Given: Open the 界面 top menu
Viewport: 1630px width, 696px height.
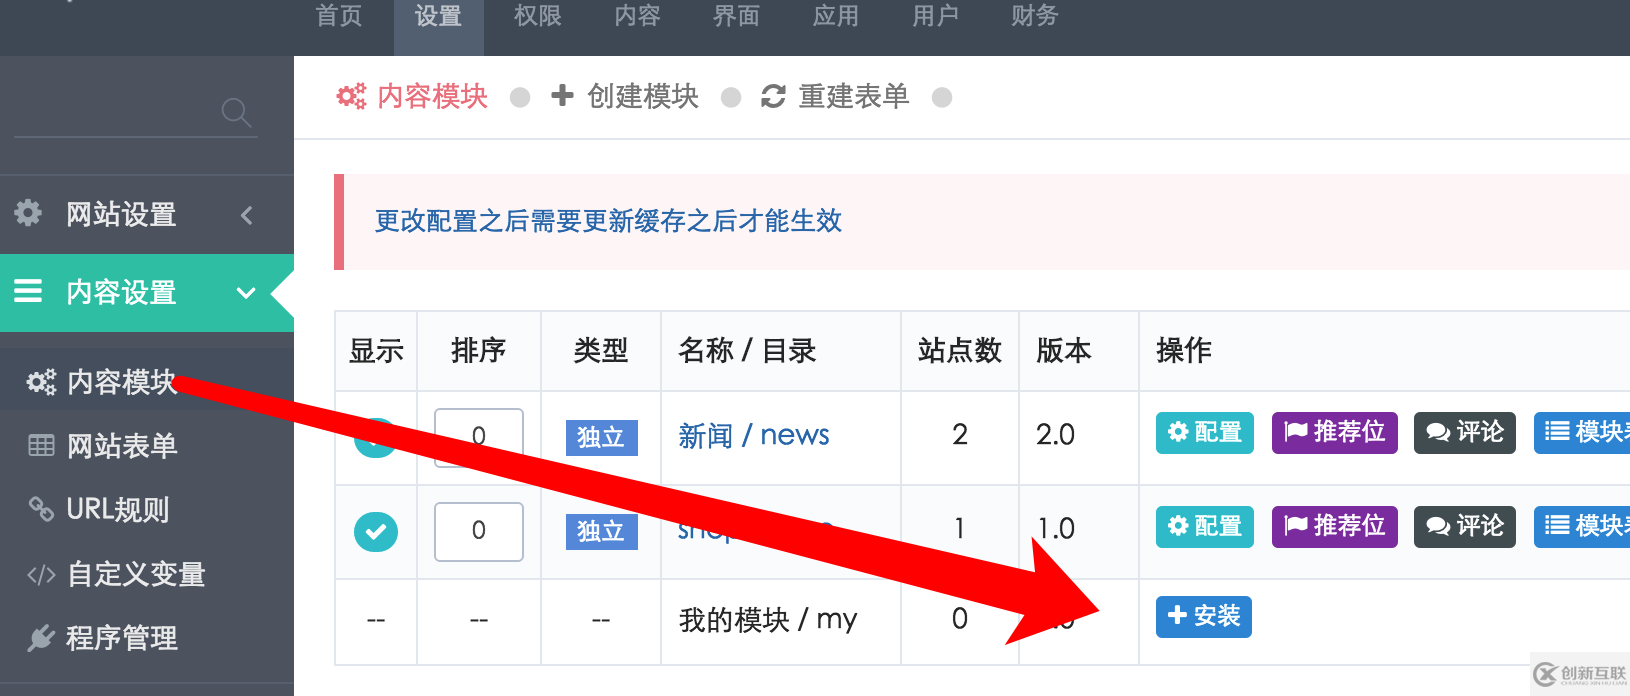Looking at the screenshot, I should [x=736, y=16].
